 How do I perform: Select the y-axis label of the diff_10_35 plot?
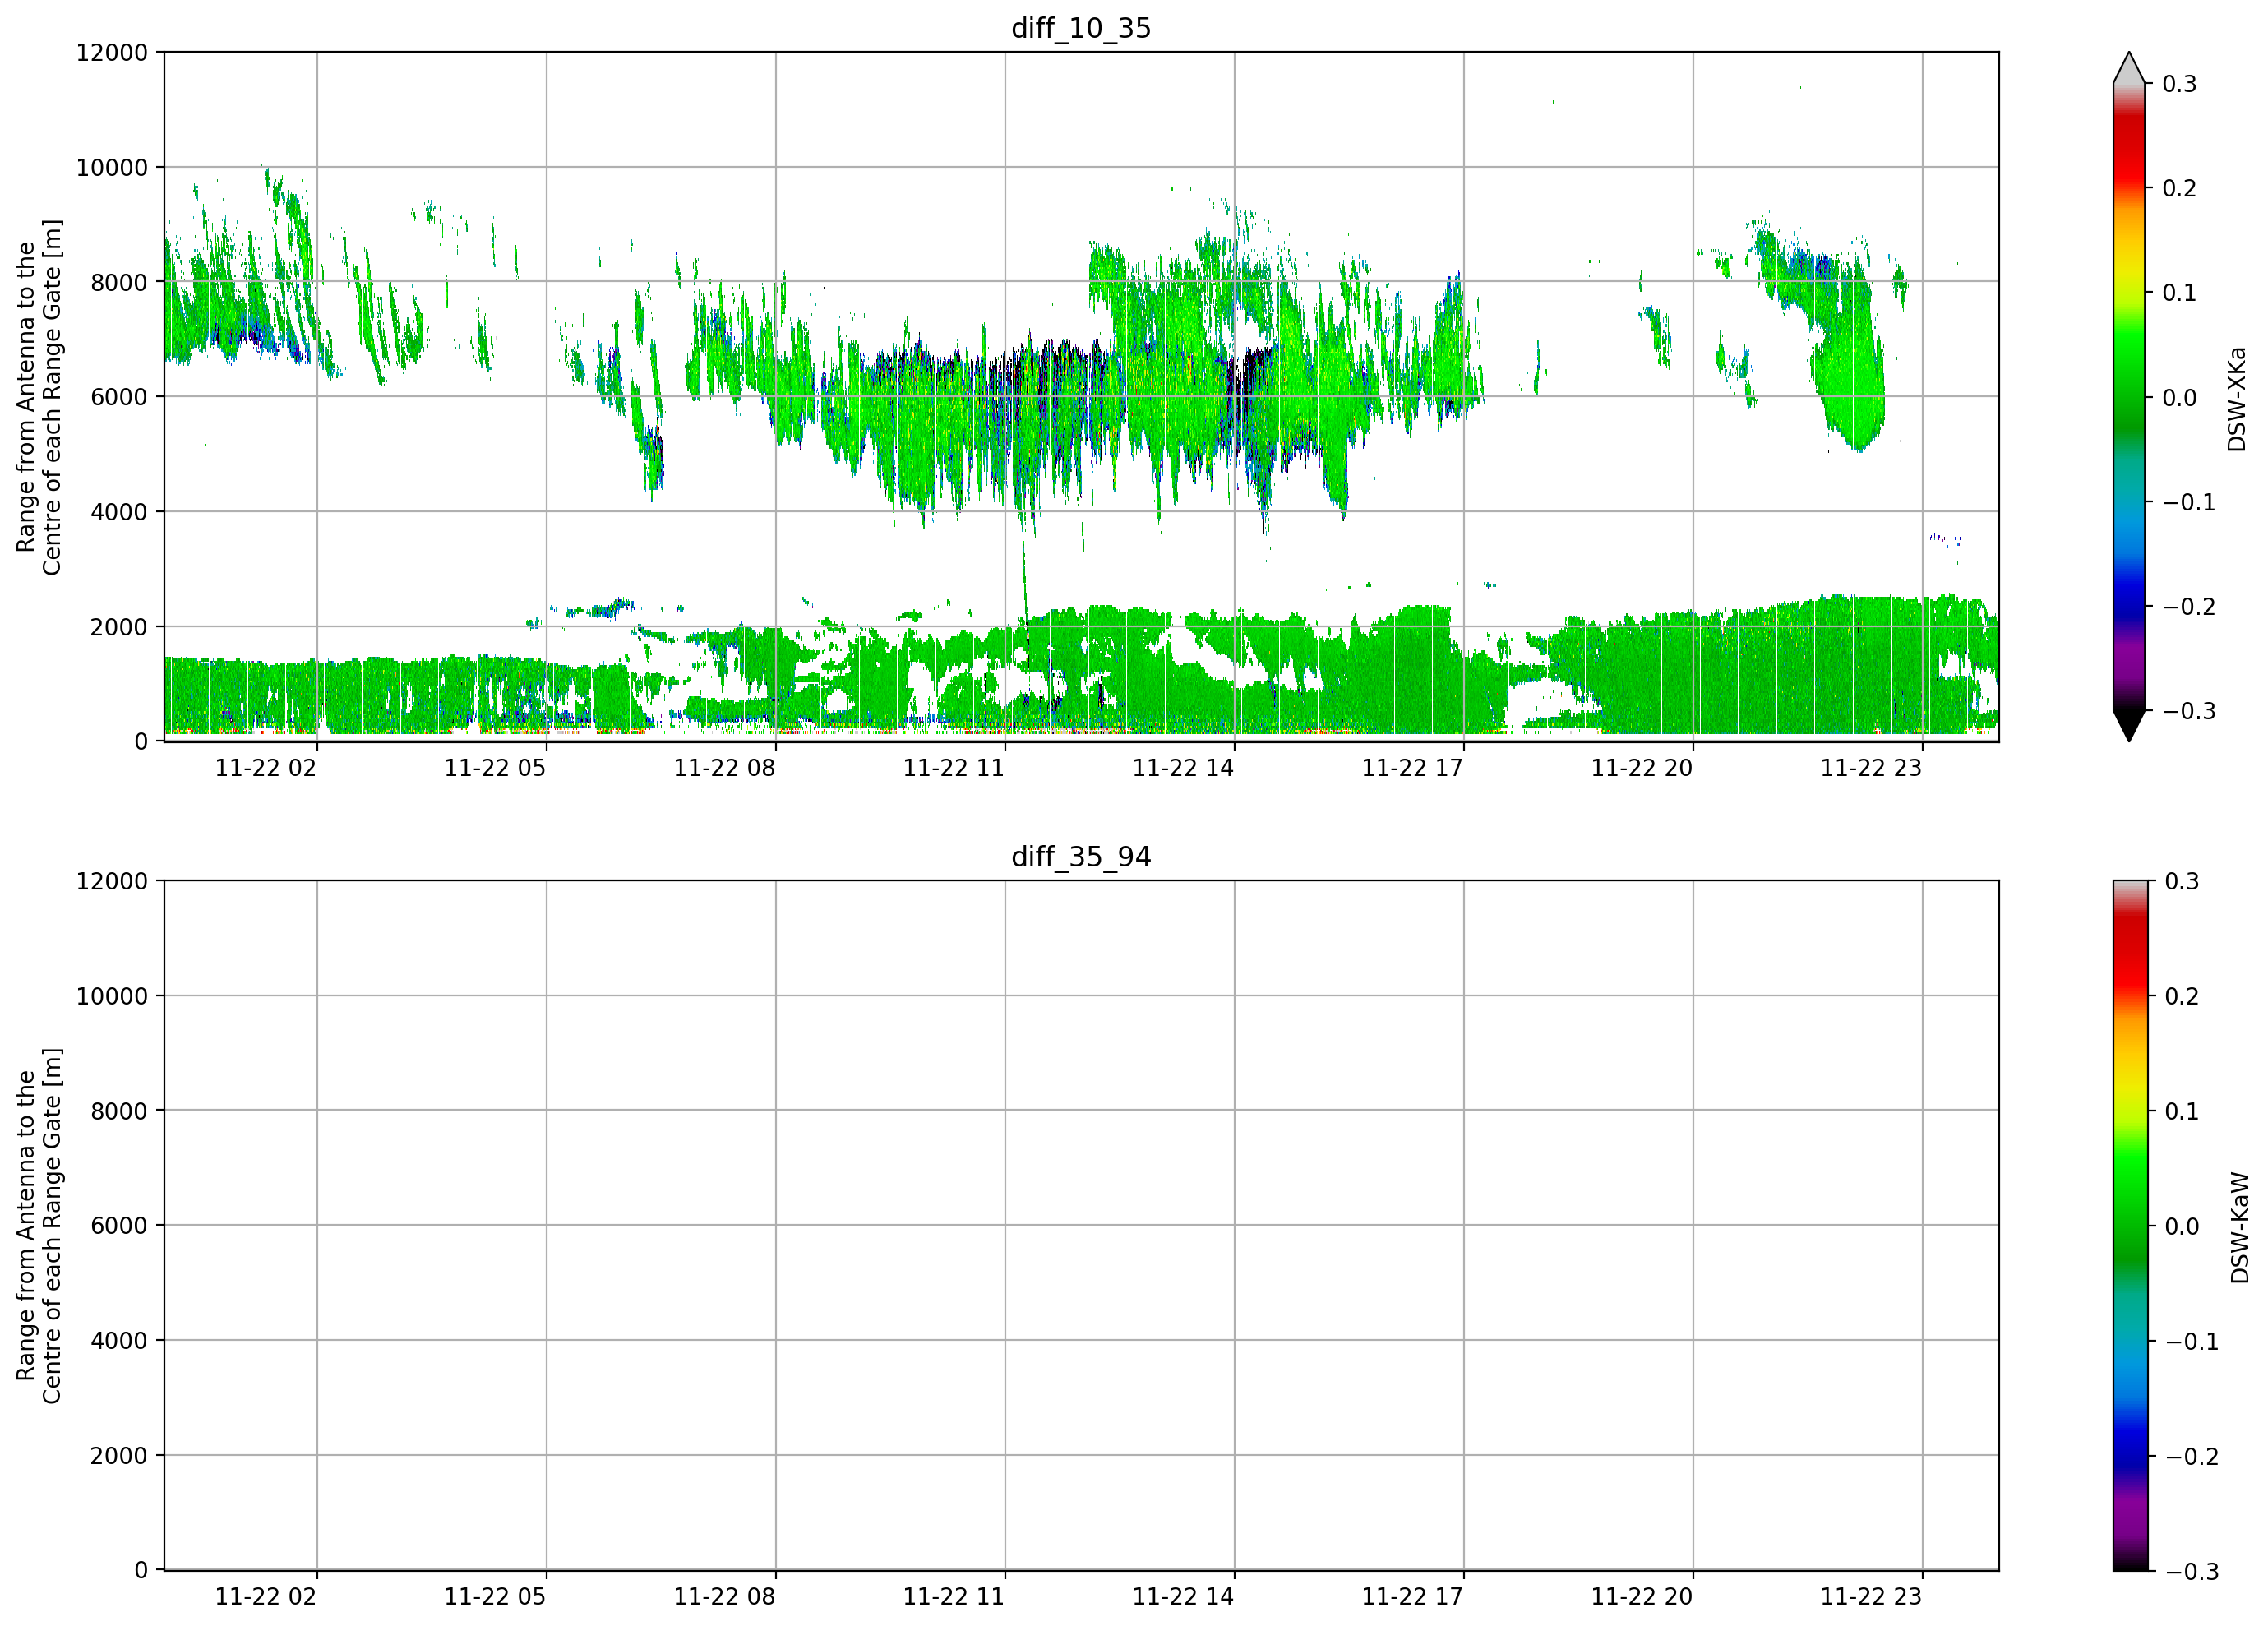(39, 397)
